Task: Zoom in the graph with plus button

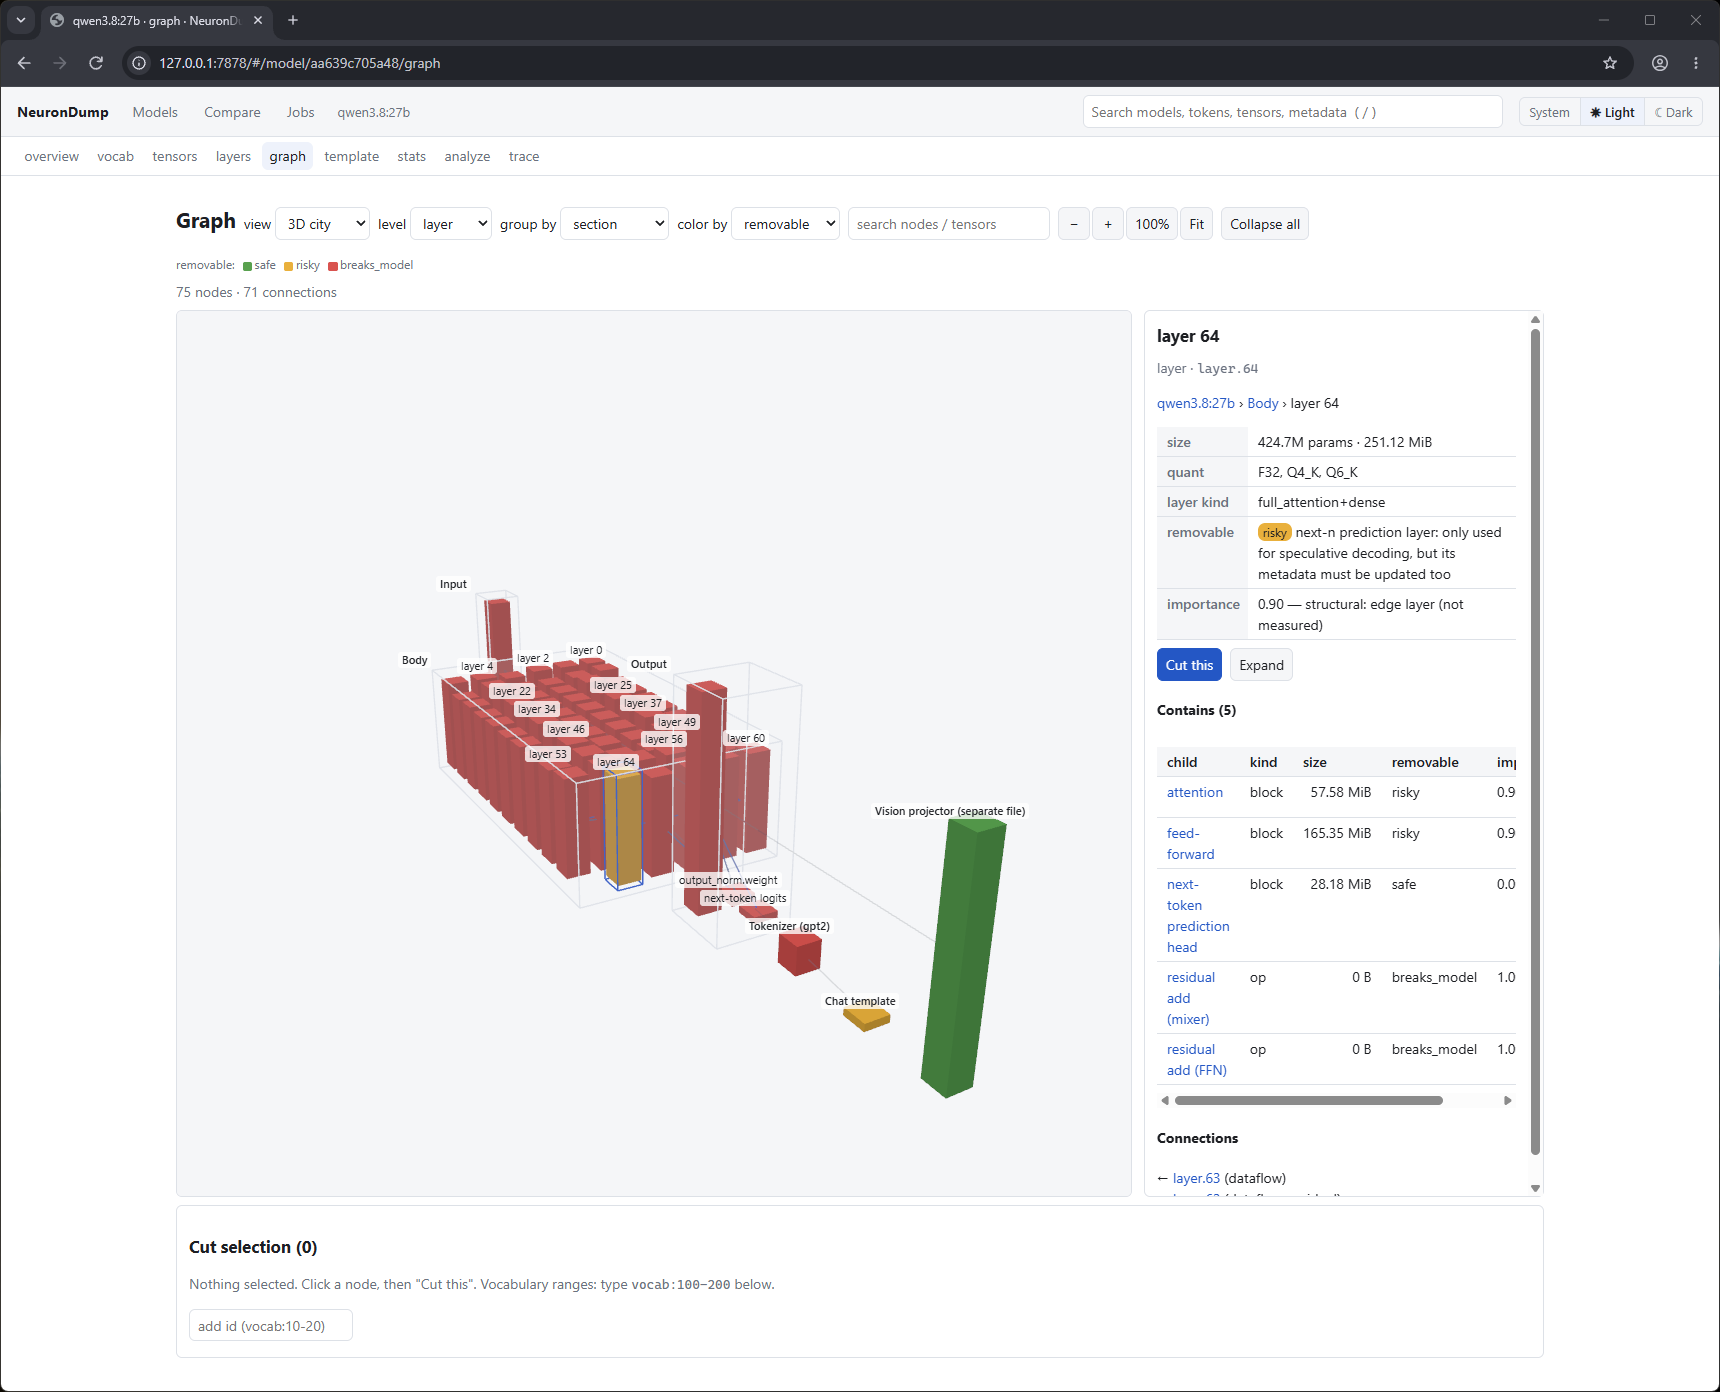Action: 1108,224
